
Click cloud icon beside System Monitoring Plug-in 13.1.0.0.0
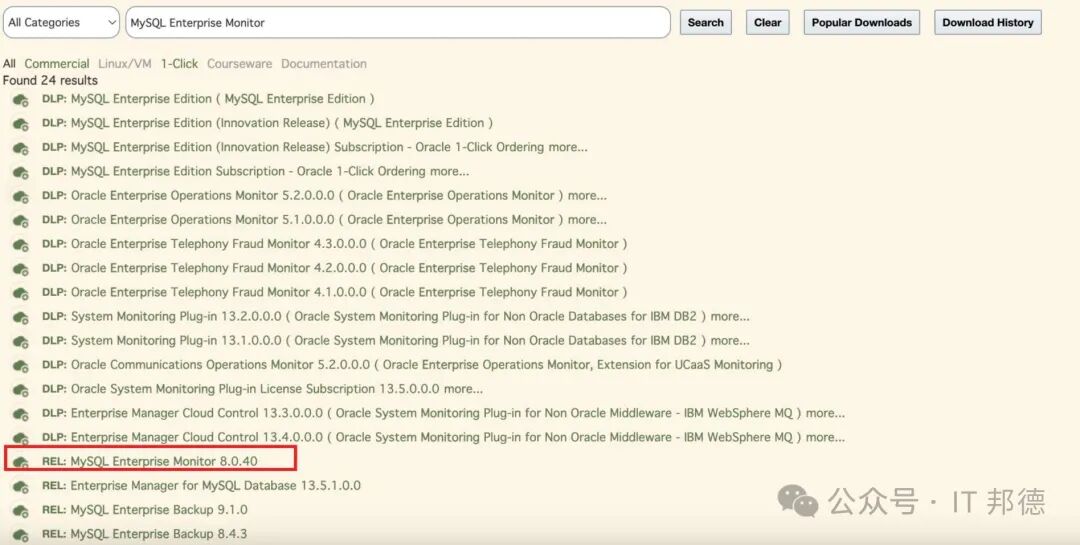[21, 342]
